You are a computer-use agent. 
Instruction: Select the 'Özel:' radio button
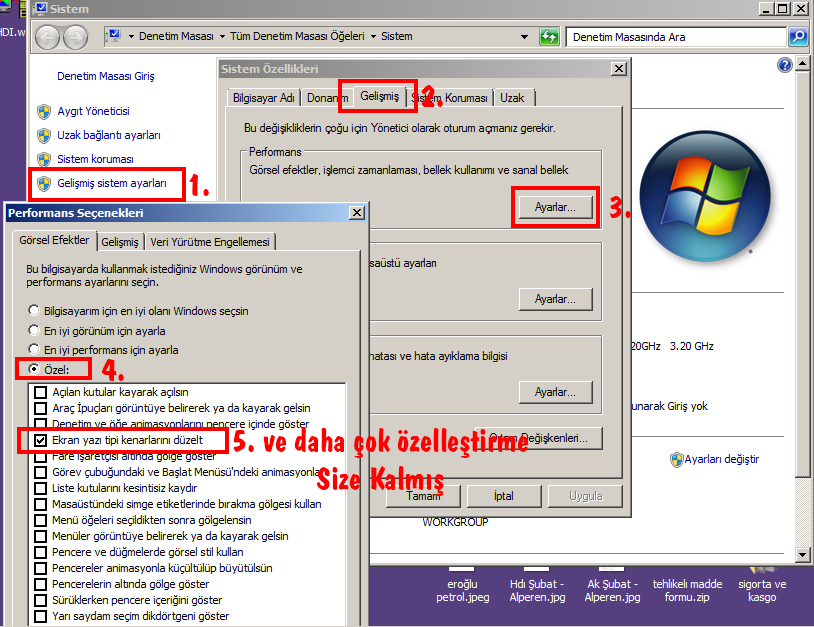coord(34,369)
